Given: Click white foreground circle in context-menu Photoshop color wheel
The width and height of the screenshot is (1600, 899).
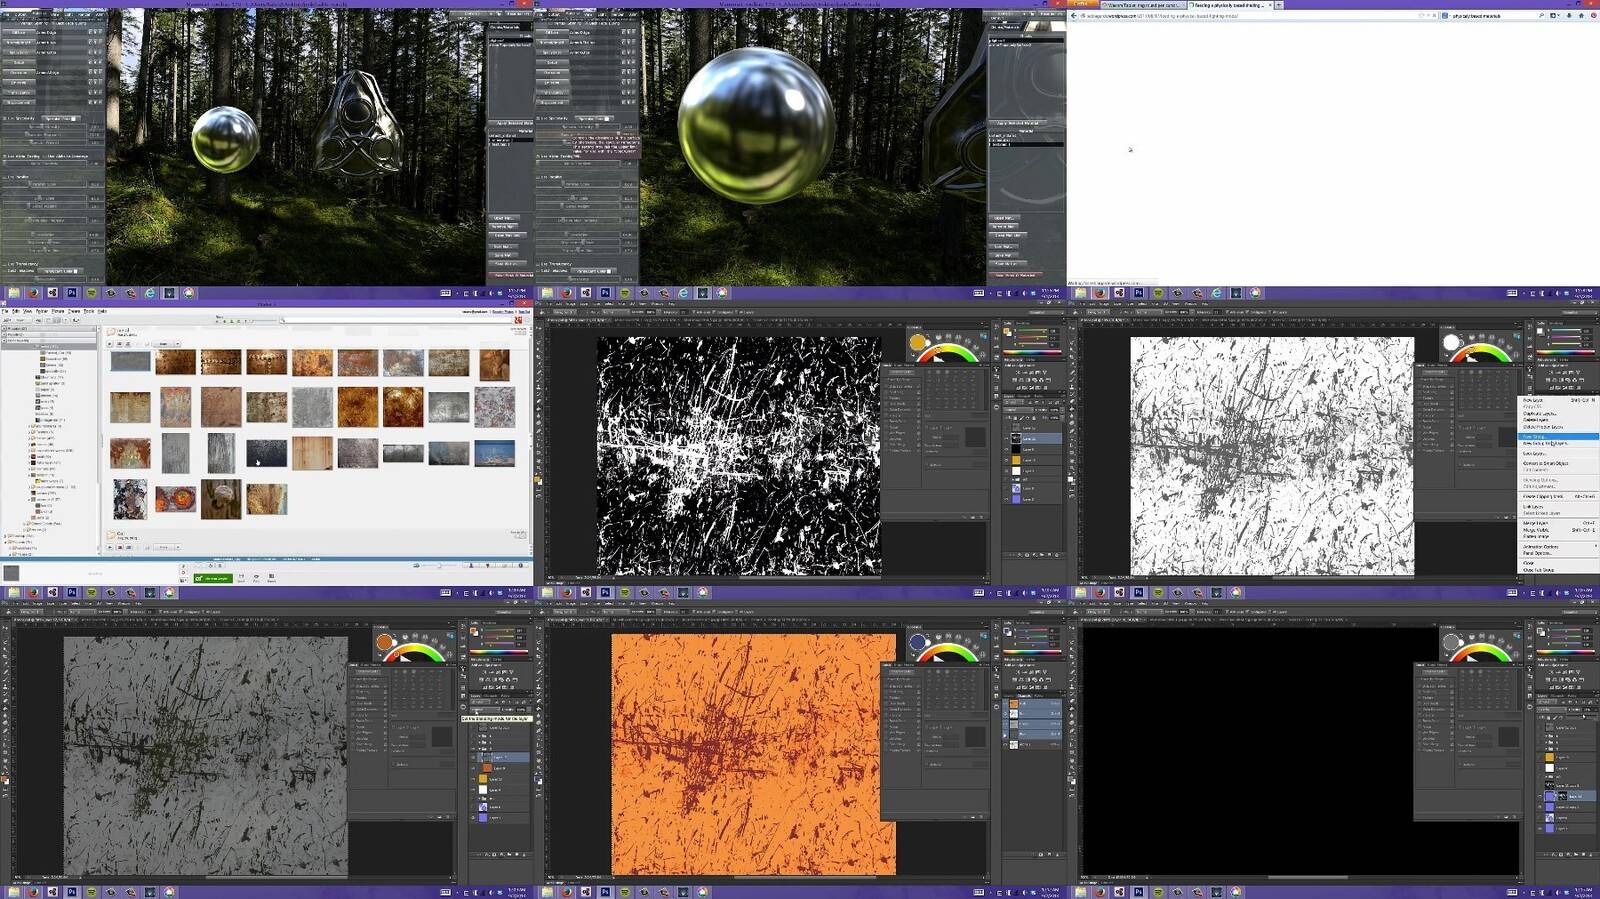Looking at the screenshot, I should [x=1451, y=342].
